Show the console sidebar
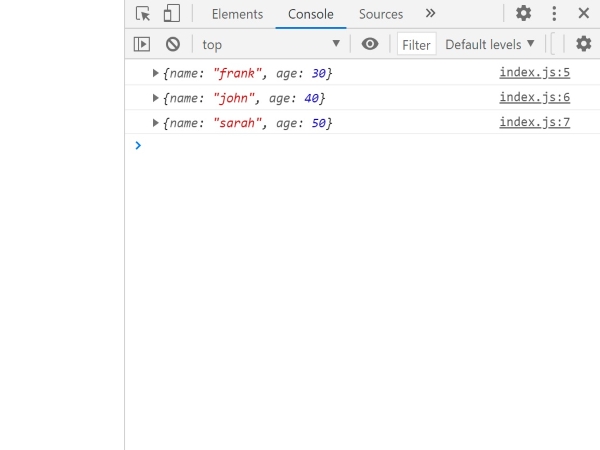Viewport: 600px width, 450px height. point(142,44)
